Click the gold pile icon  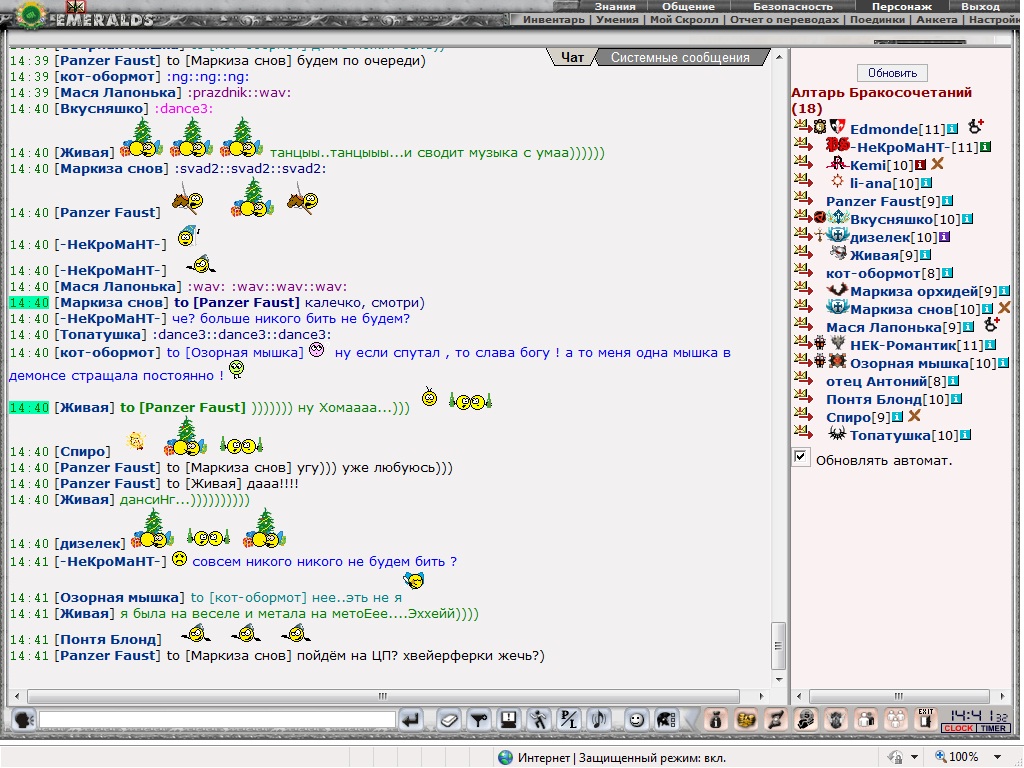pyautogui.click(x=746, y=720)
